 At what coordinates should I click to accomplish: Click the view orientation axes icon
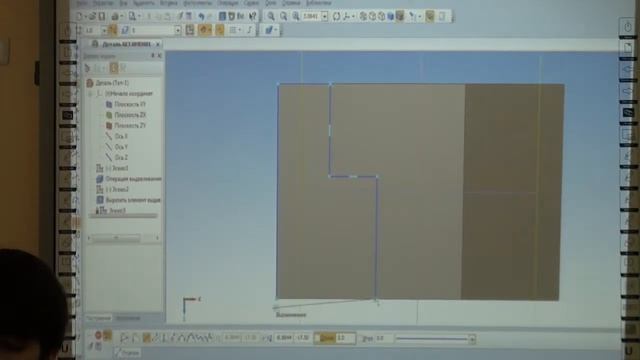[x=347, y=16]
